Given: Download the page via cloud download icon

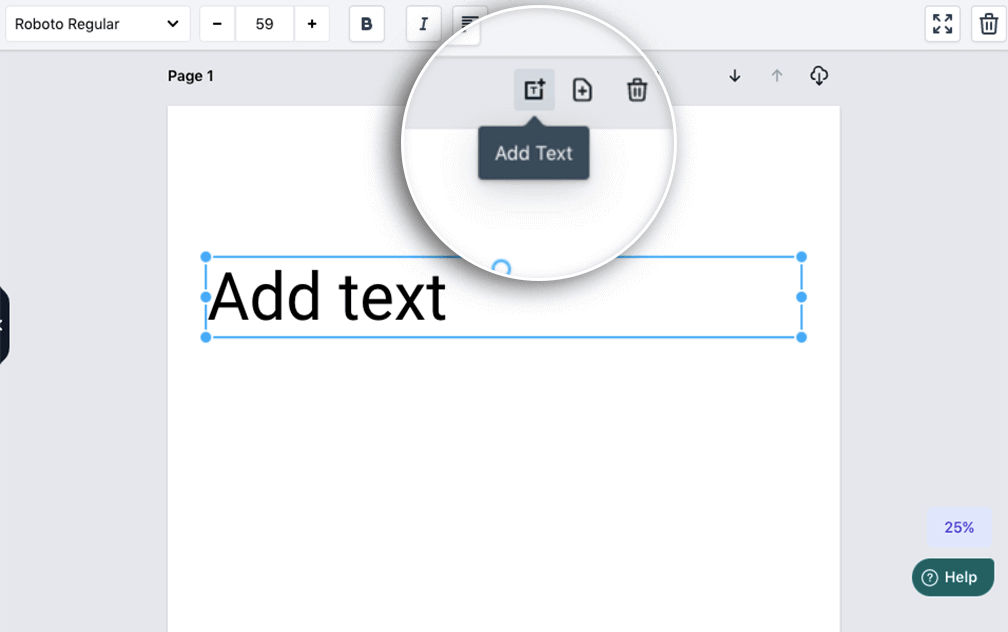Looking at the screenshot, I should click(819, 76).
